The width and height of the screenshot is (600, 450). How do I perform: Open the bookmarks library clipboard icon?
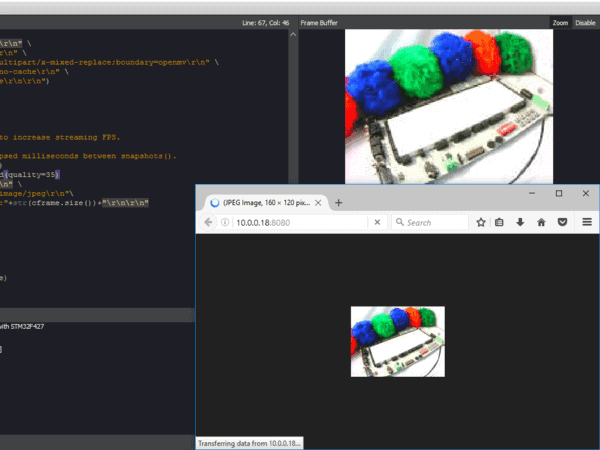499,222
